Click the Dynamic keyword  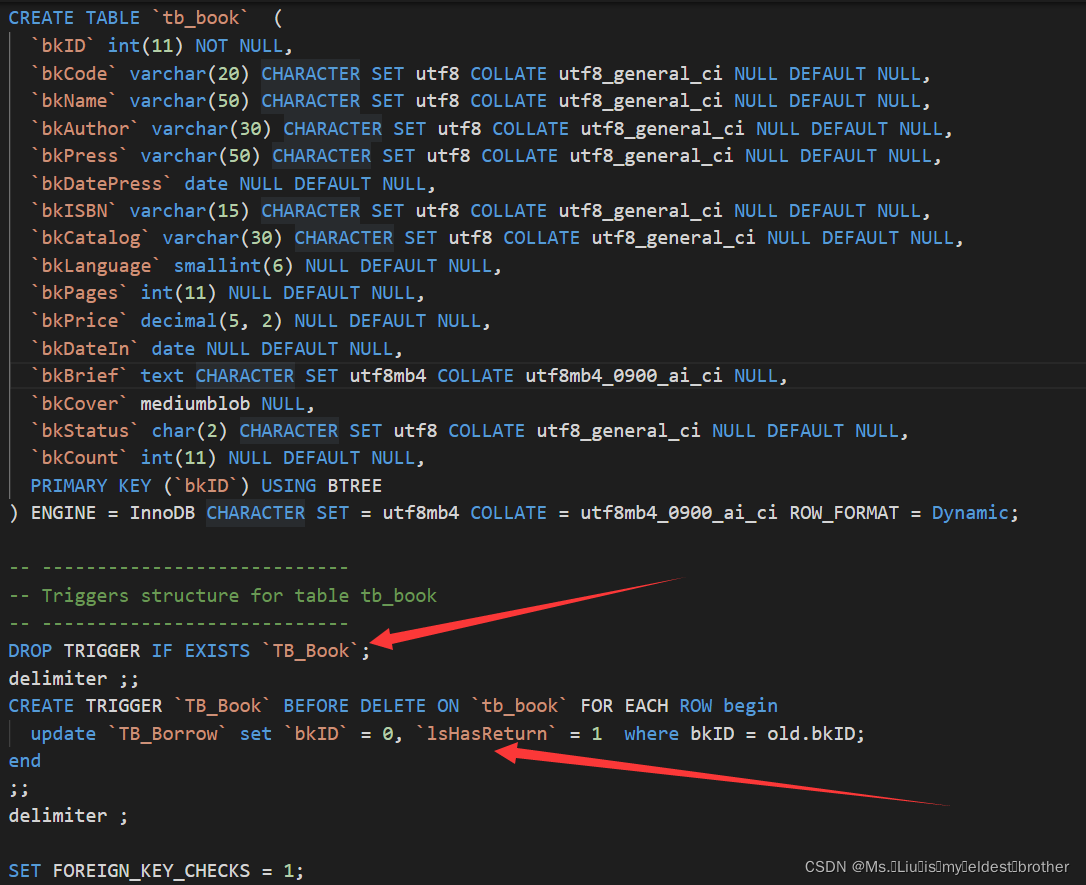click(970, 513)
